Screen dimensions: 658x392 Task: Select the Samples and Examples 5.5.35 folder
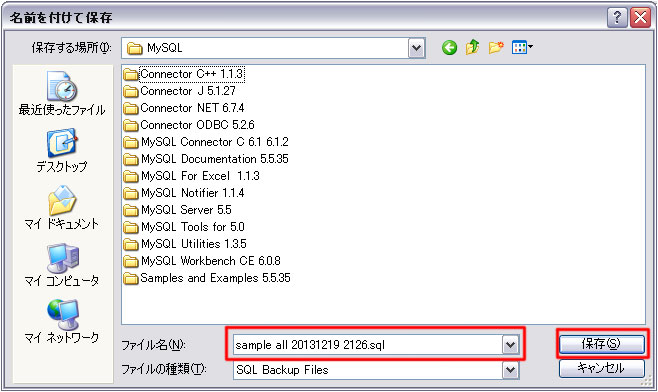[x=207, y=278]
